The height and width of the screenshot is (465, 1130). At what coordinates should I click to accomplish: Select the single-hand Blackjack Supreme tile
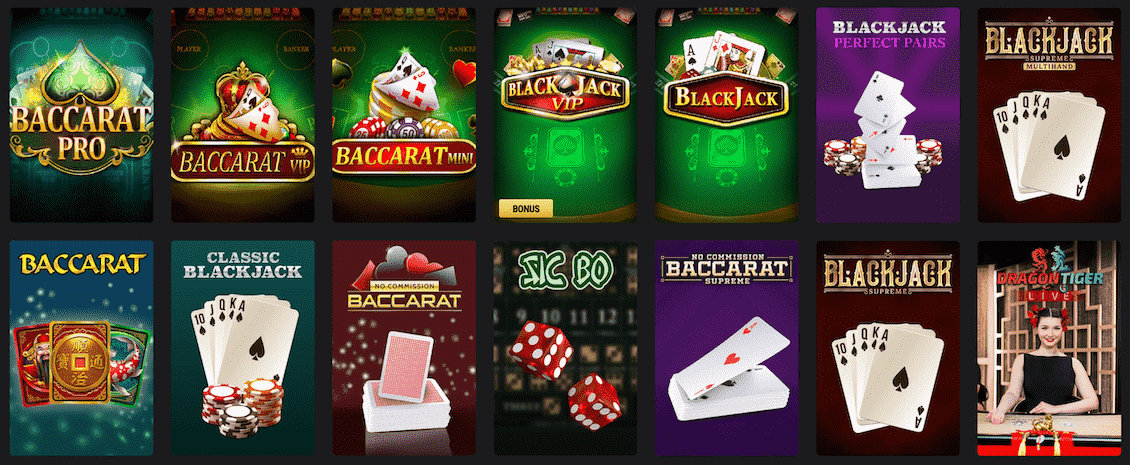(888, 347)
